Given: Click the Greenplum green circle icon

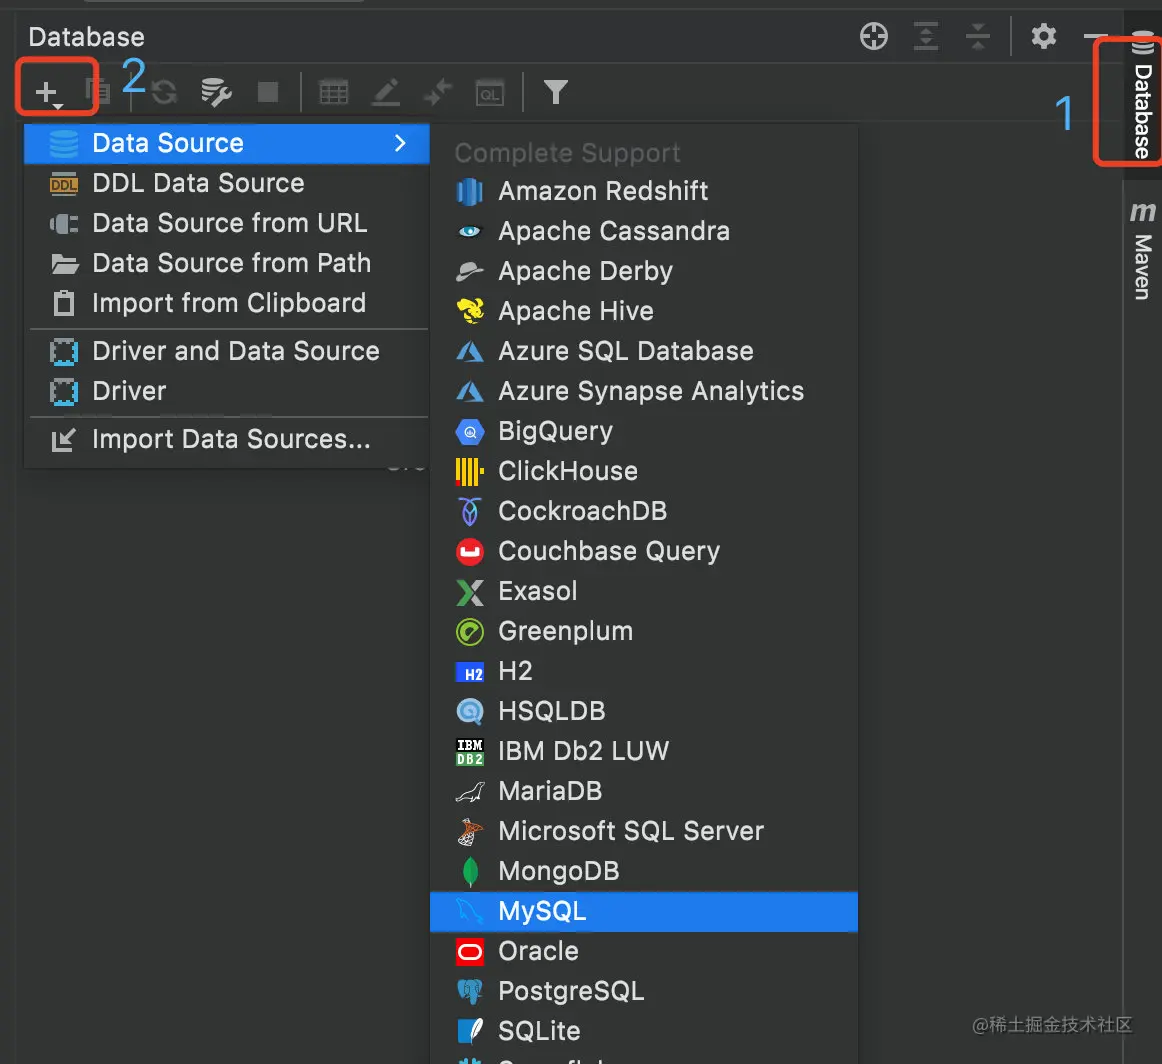Looking at the screenshot, I should [470, 632].
